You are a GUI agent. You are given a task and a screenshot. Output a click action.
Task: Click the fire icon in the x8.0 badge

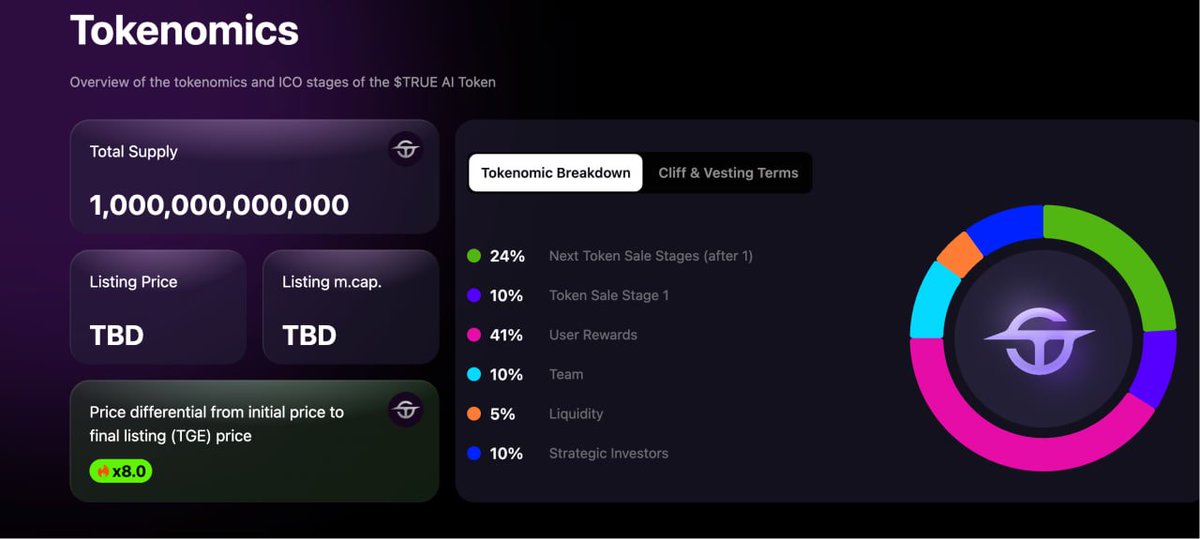tap(103, 471)
